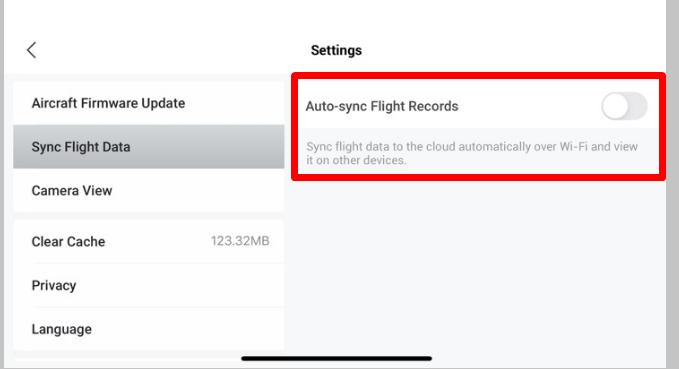679x369 pixels.
Task: Tap the Settings title text
Action: 336,50
